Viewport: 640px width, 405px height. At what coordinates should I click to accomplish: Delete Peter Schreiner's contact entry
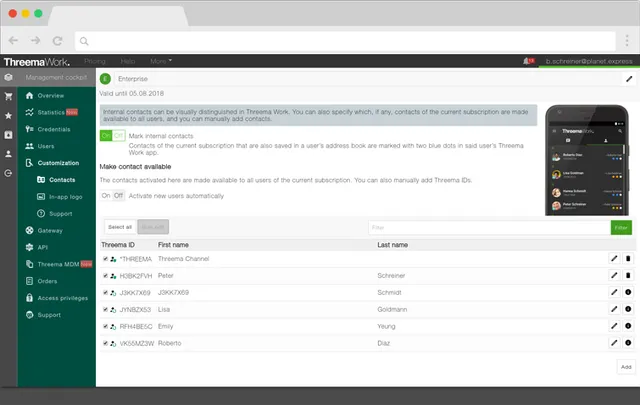click(628, 276)
